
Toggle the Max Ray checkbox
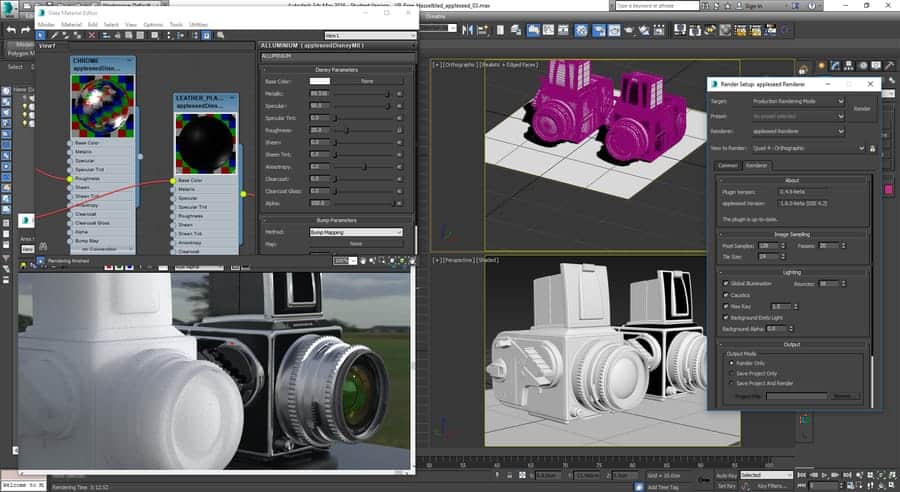point(726,307)
